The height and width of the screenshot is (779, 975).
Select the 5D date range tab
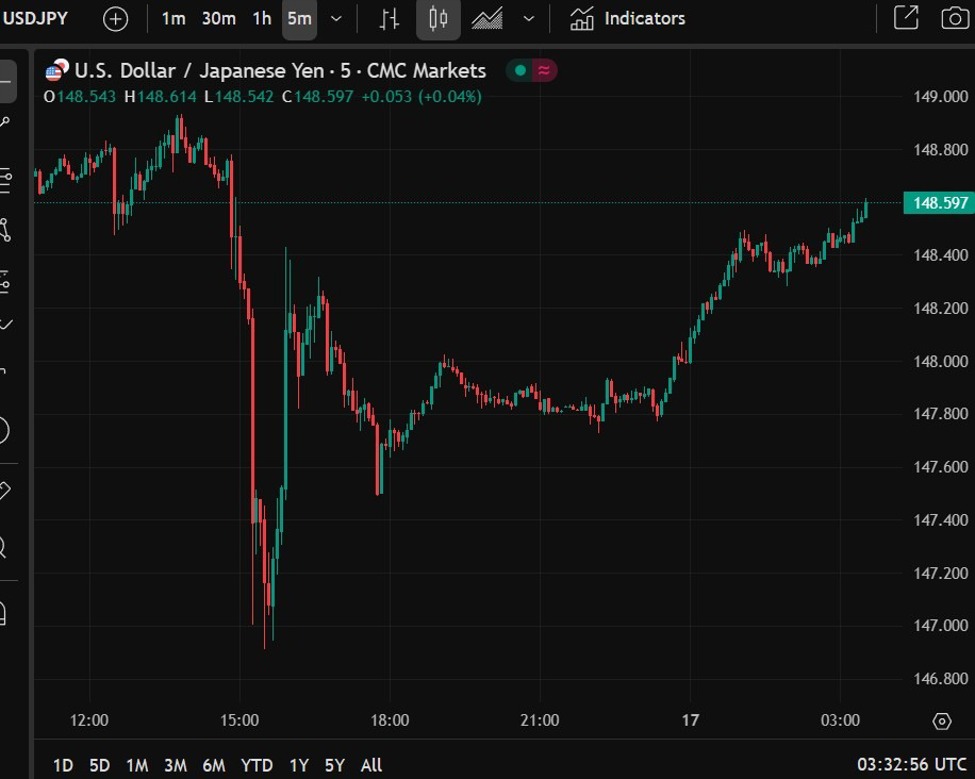coord(99,765)
